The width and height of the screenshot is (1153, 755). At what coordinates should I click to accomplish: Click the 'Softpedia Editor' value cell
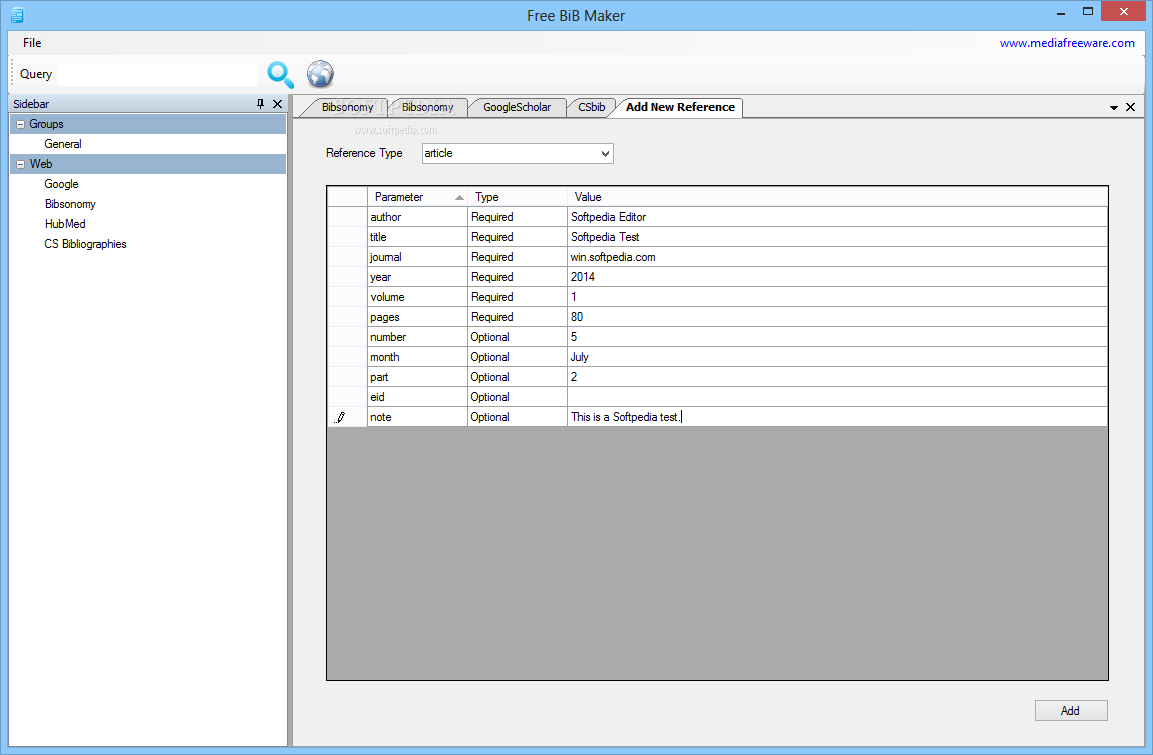pos(838,217)
